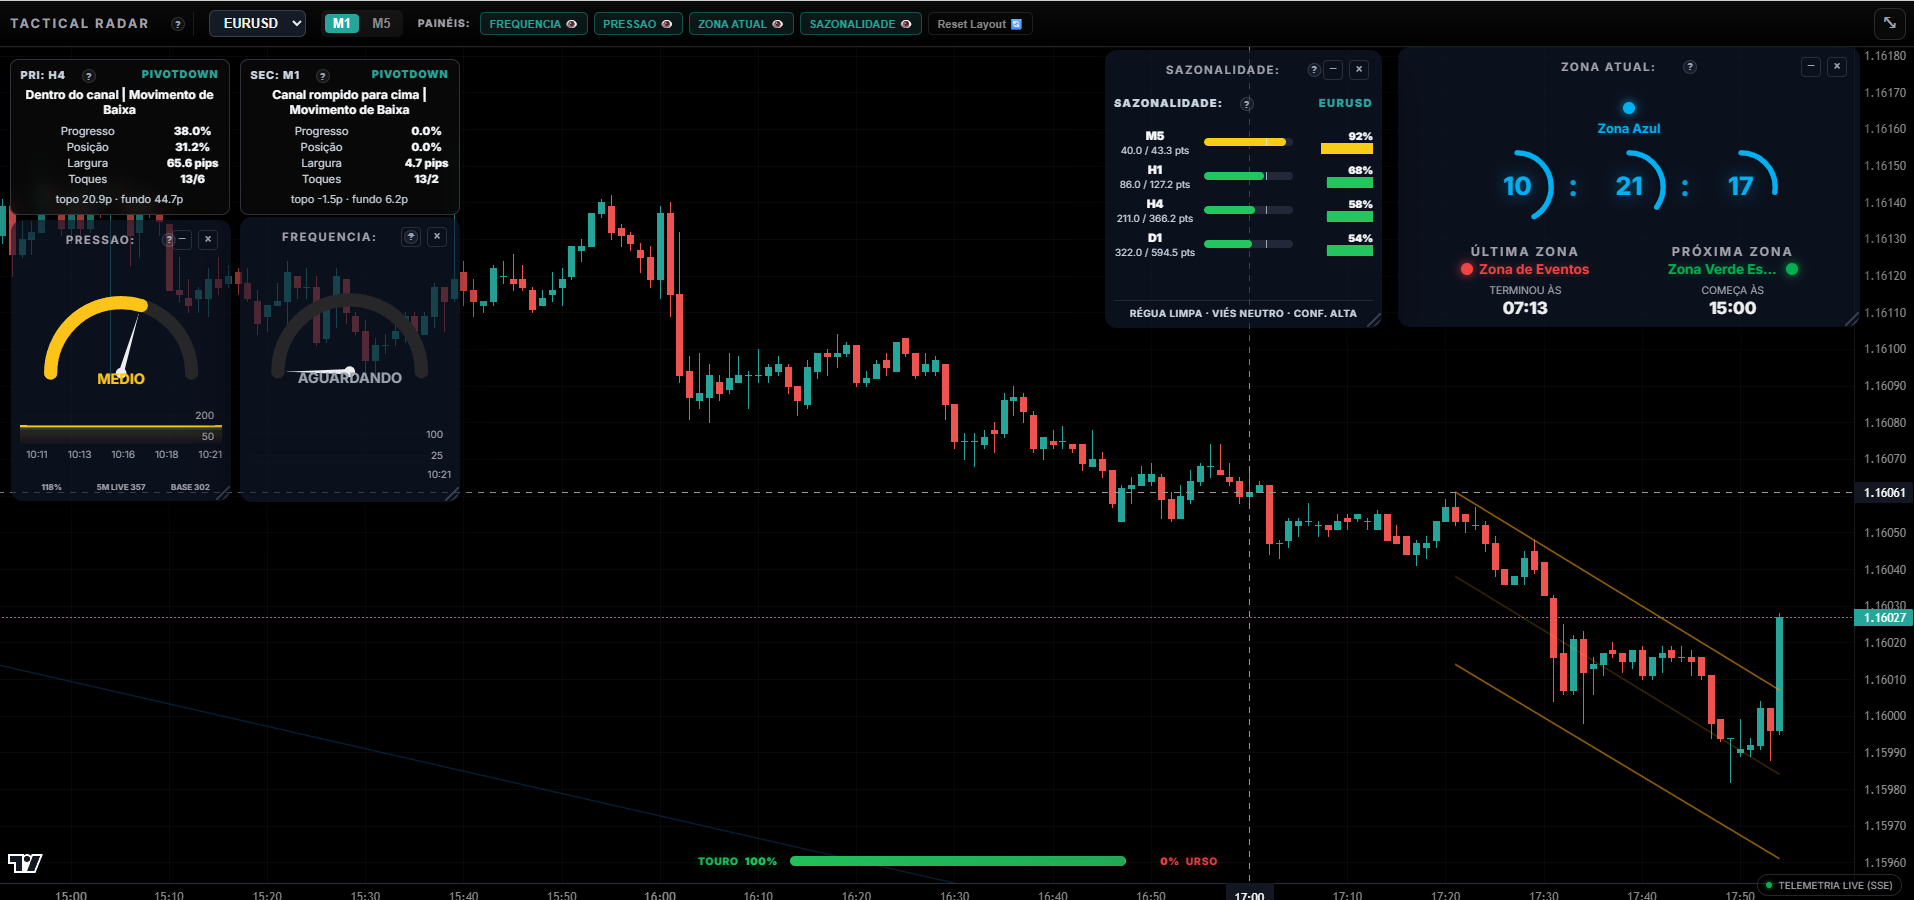Click the Frequencia panel resize handle

pos(452,493)
